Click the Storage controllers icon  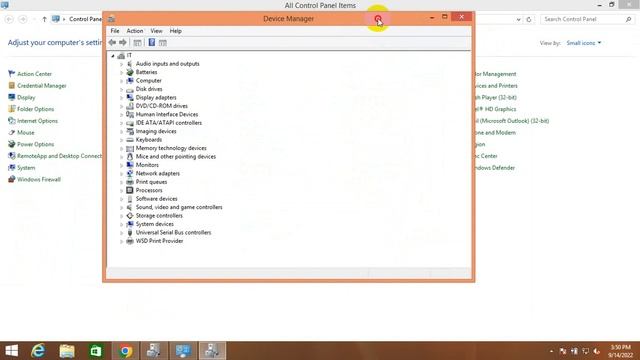130,216
